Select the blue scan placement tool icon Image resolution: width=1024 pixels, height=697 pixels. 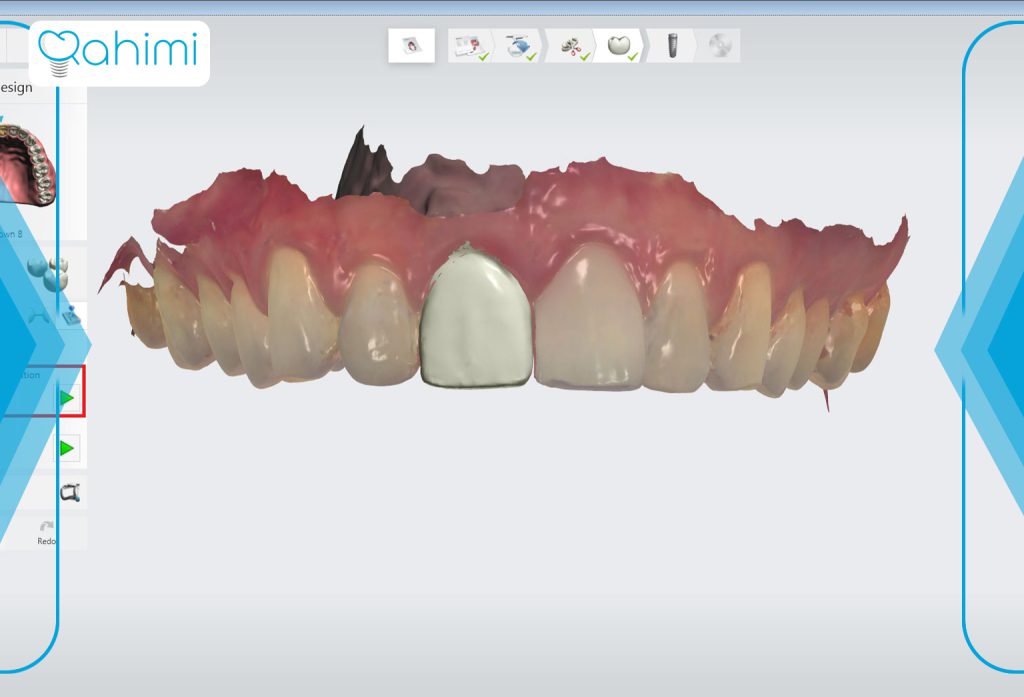pos(71,316)
